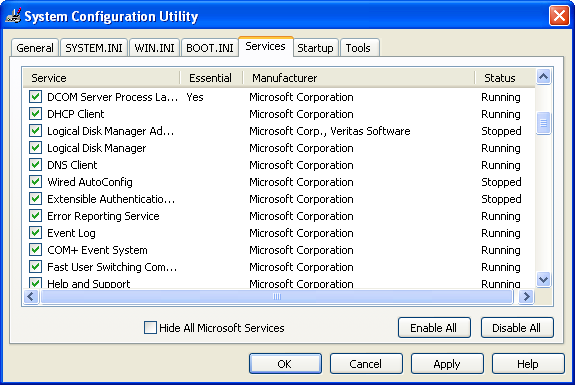575x385 pixels.
Task: Select the Wired AutoConfig service name
Action: tap(90, 182)
